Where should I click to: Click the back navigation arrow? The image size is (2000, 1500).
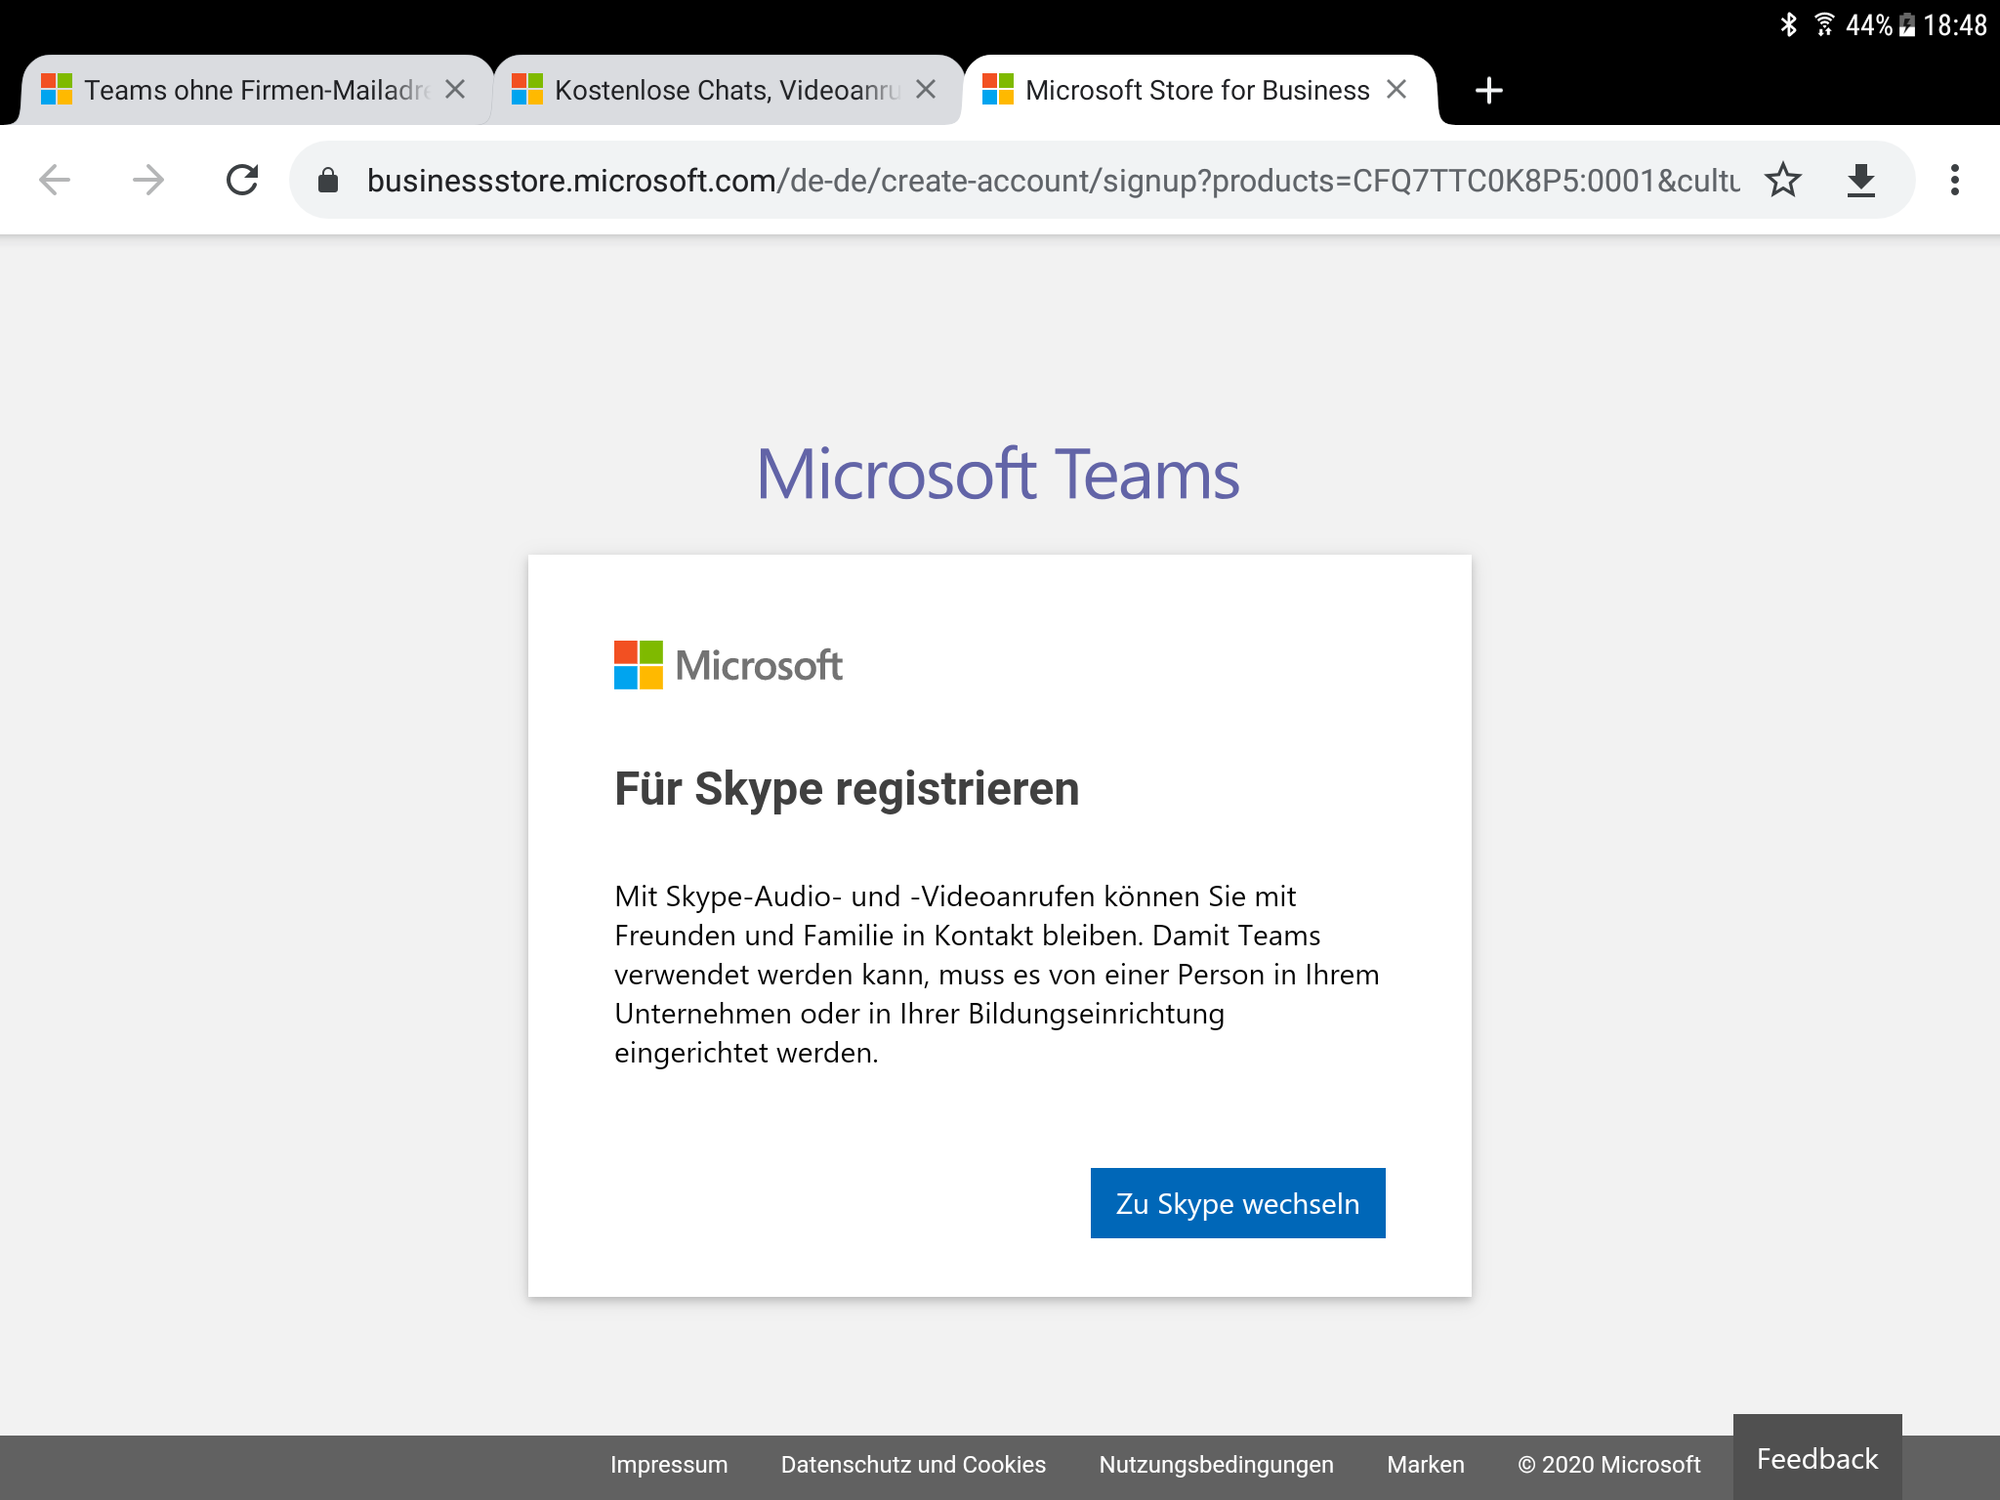coord(54,180)
